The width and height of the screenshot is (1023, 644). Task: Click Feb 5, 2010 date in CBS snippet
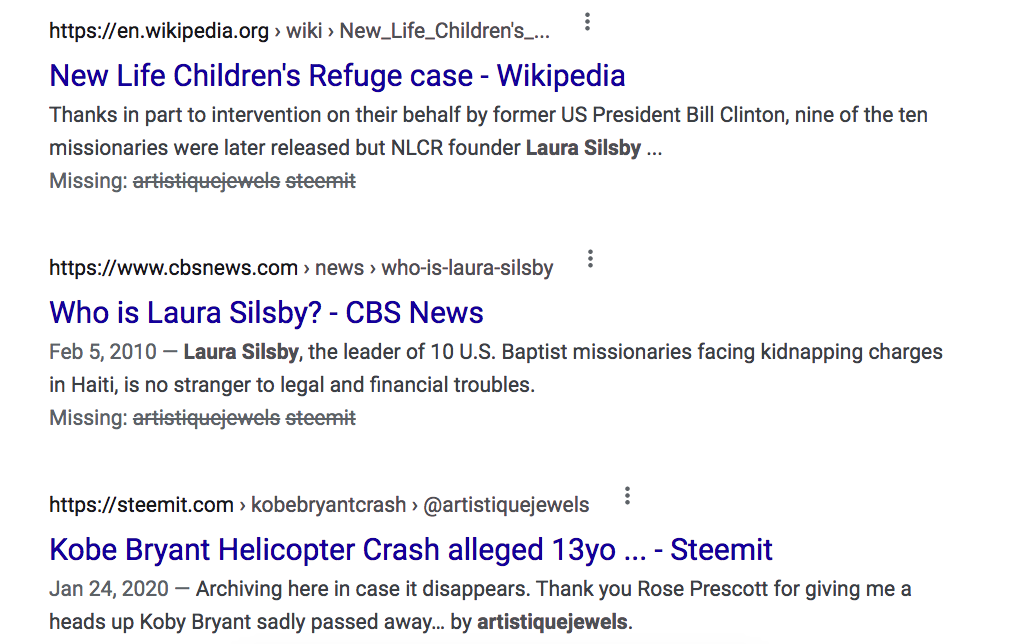tap(103, 352)
